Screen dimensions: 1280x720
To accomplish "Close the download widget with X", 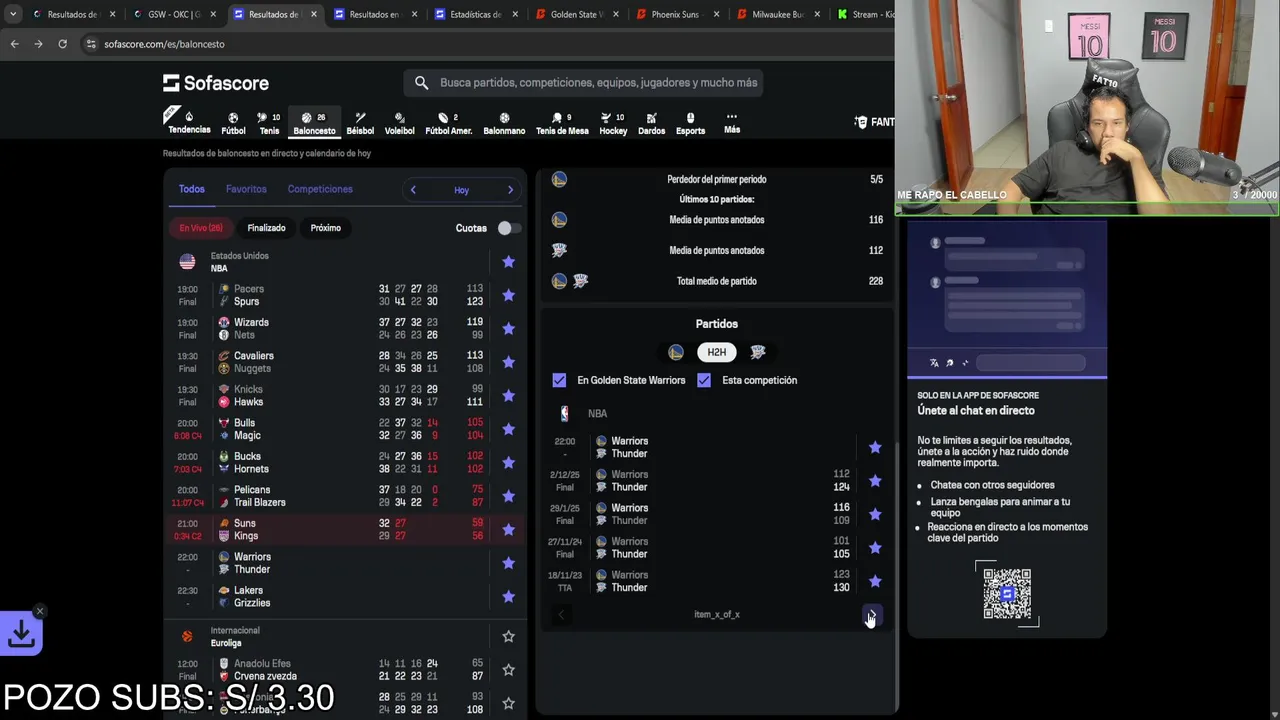I will coord(40,611).
